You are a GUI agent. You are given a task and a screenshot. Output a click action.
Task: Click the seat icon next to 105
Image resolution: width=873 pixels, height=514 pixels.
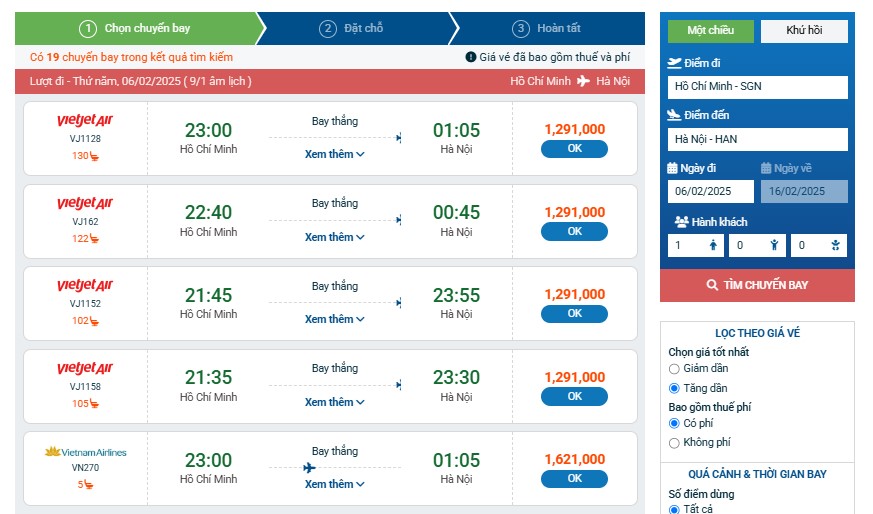(94, 404)
